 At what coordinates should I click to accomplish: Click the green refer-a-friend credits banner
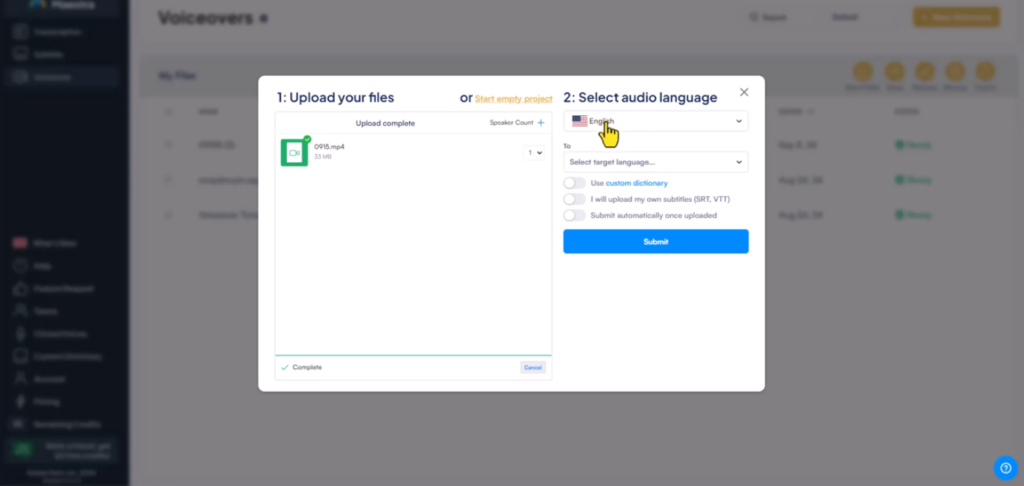tap(63, 449)
